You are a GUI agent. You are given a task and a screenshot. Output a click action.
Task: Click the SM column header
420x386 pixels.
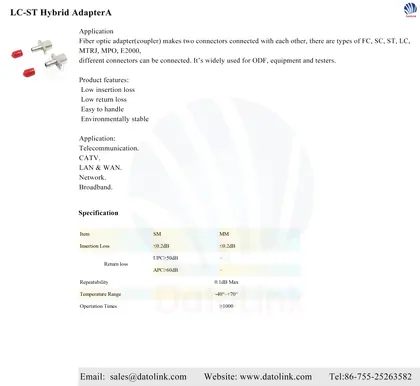(x=157, y=234)
